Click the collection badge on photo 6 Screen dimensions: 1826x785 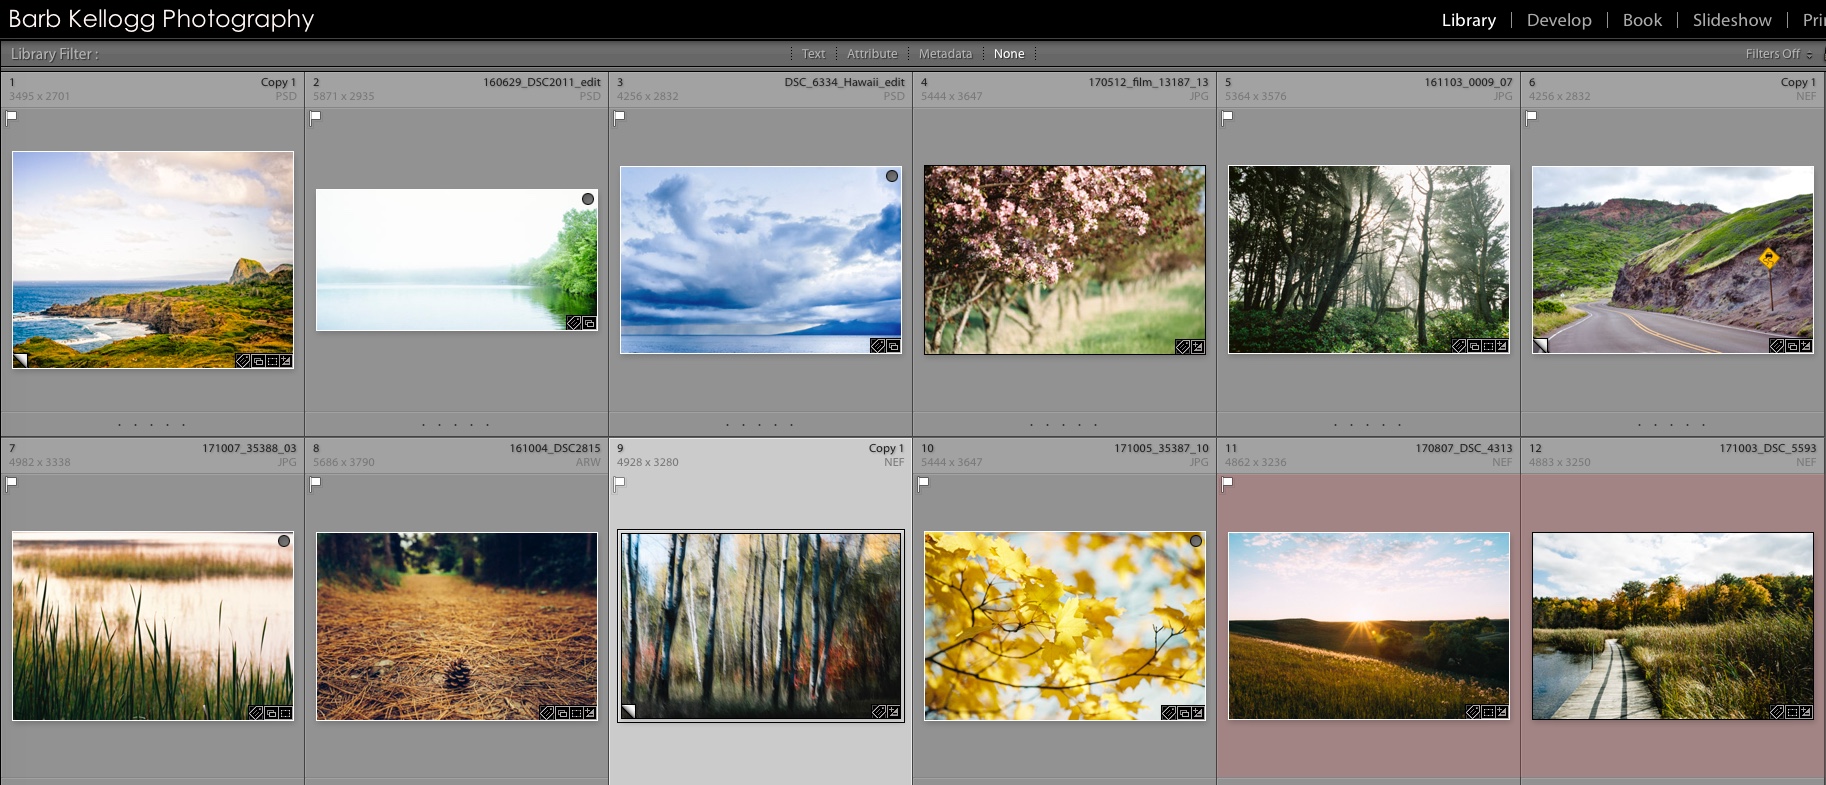1792,346
